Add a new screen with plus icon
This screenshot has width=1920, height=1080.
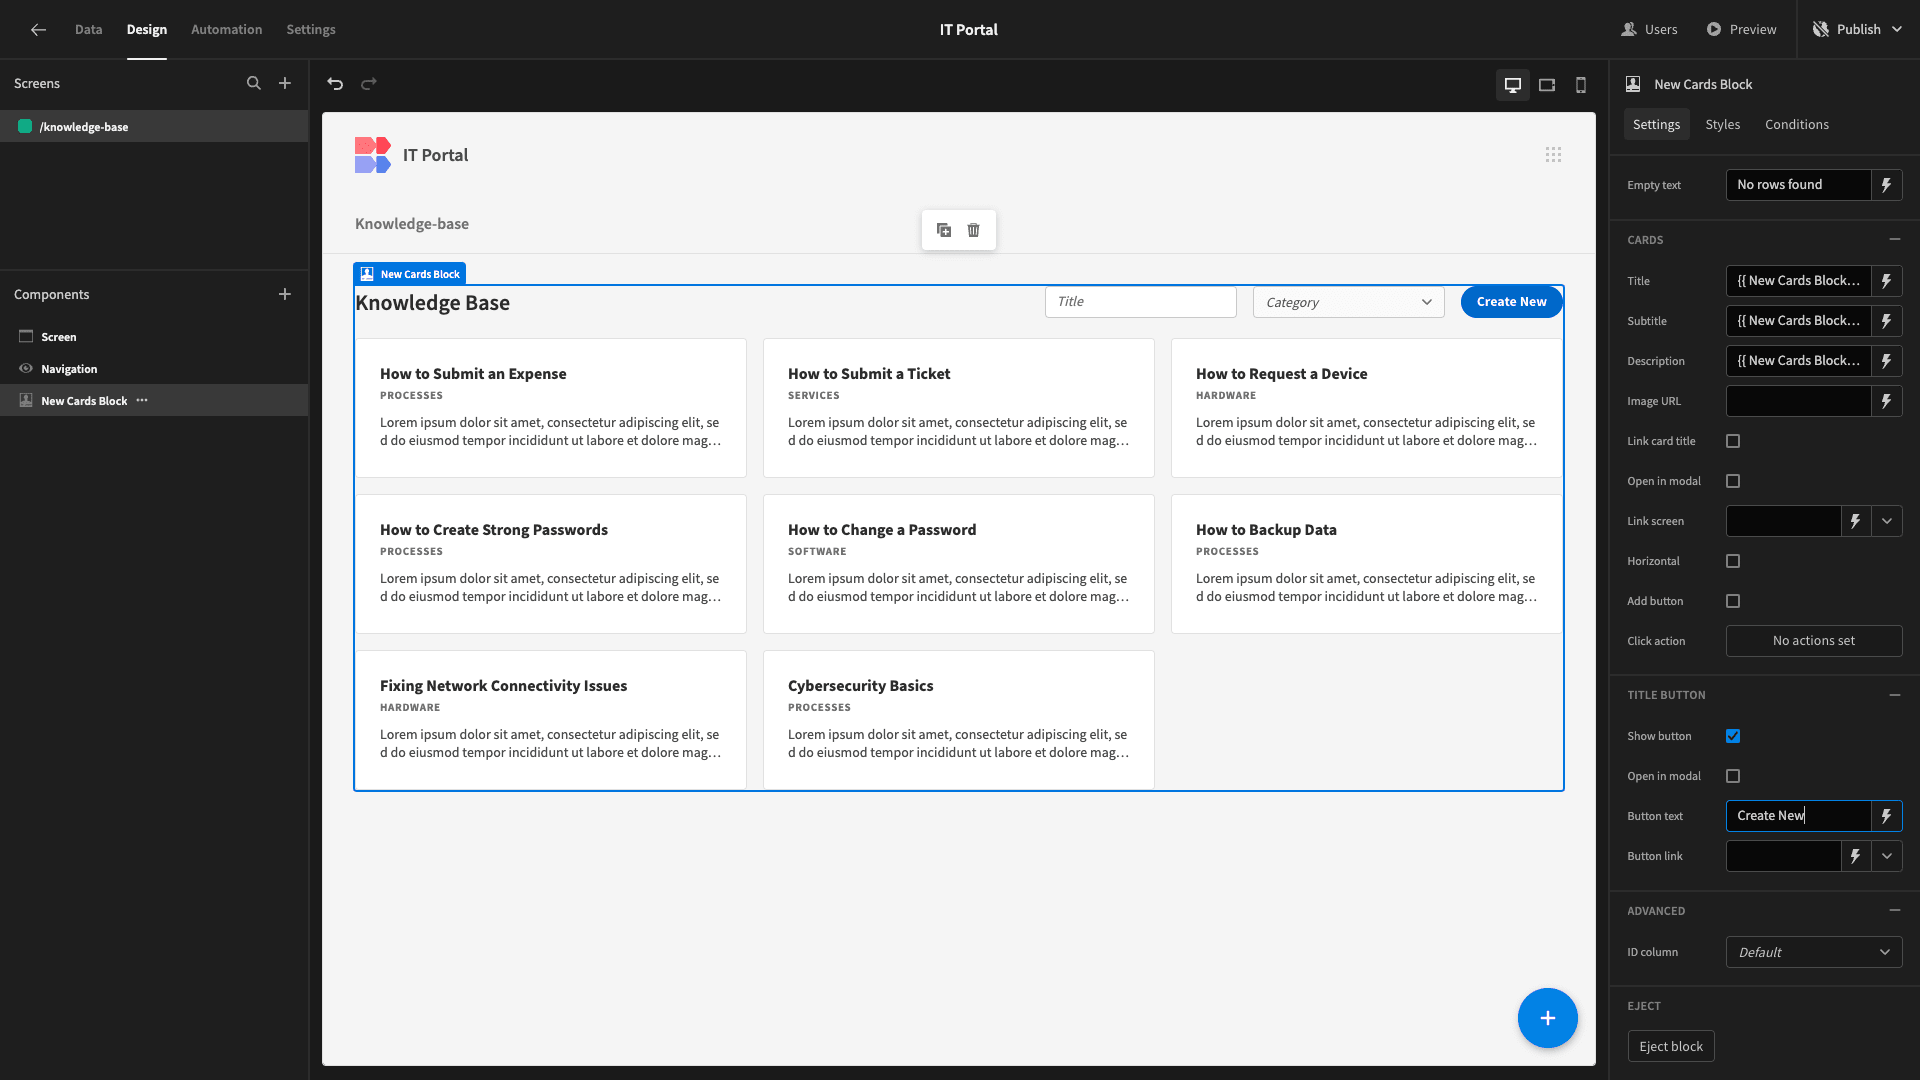(x=285, y=84)
